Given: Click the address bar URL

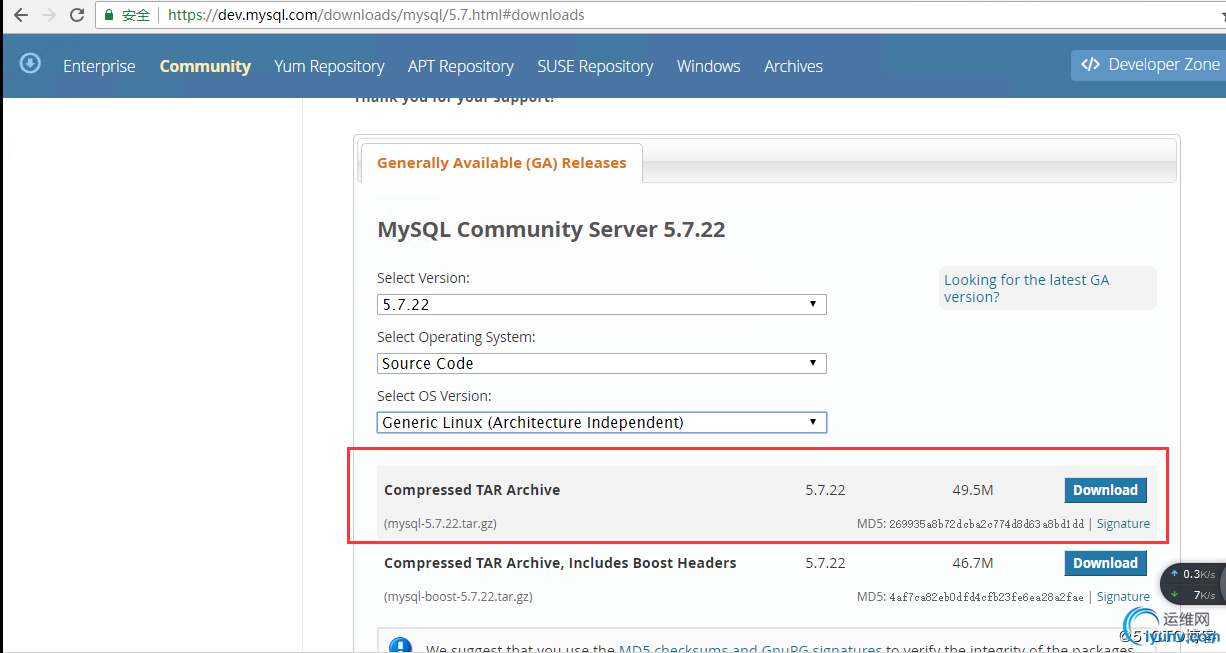Looking at the screenshot, I should [x=376, y=15].
